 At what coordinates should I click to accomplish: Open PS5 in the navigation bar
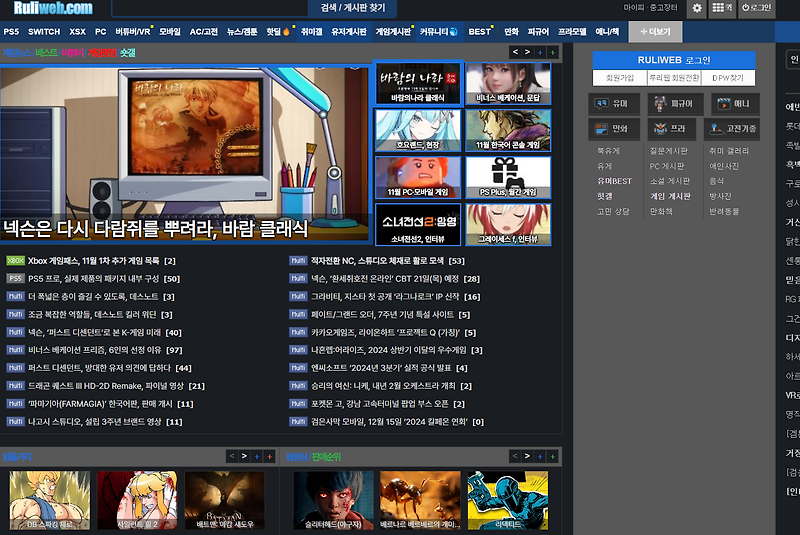click(11, 32)
